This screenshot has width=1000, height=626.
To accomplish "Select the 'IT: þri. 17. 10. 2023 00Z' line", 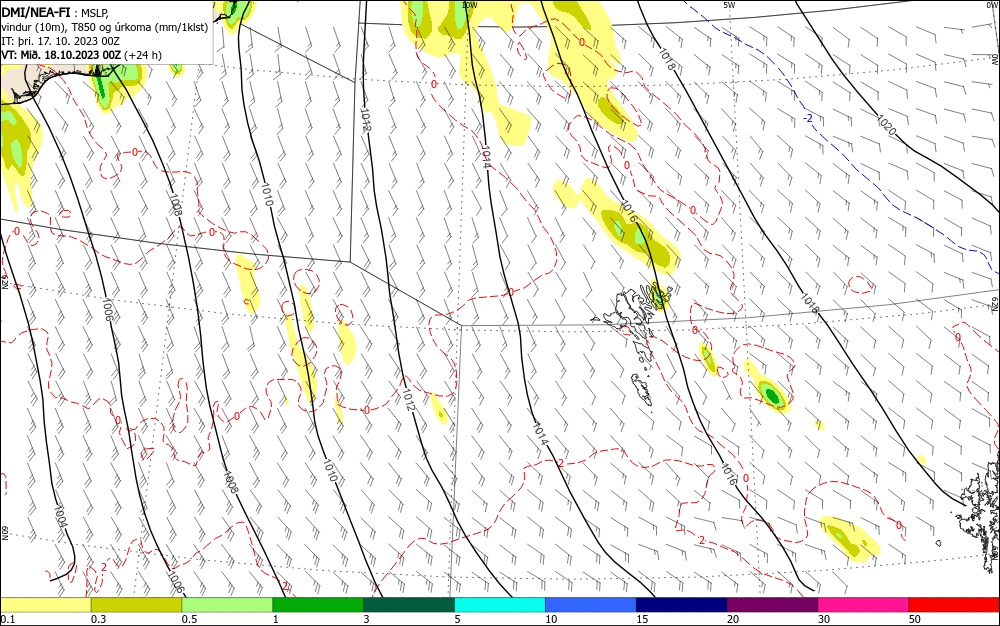I will click(x=61, y=41).
